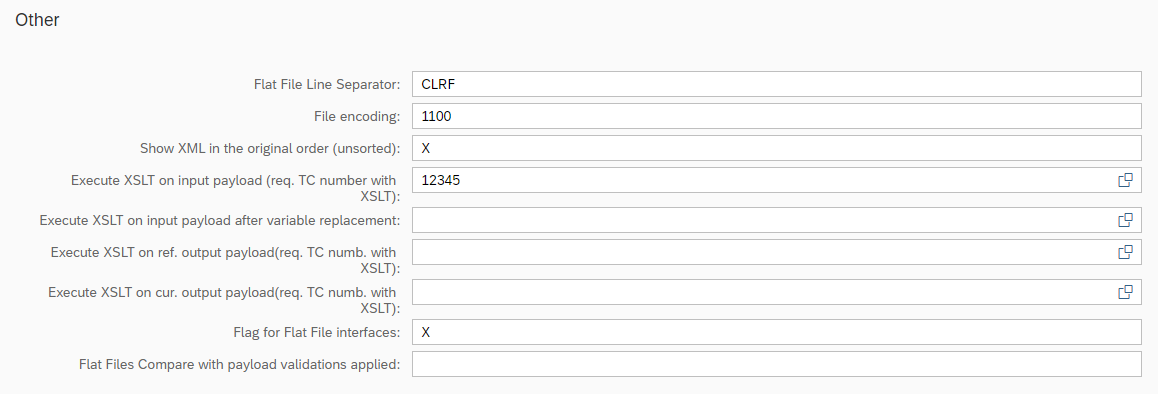Viewport: 1158px width, 394px height.
Task: Click the Flat File Line Separator label
Action: [x=327, y=84]
